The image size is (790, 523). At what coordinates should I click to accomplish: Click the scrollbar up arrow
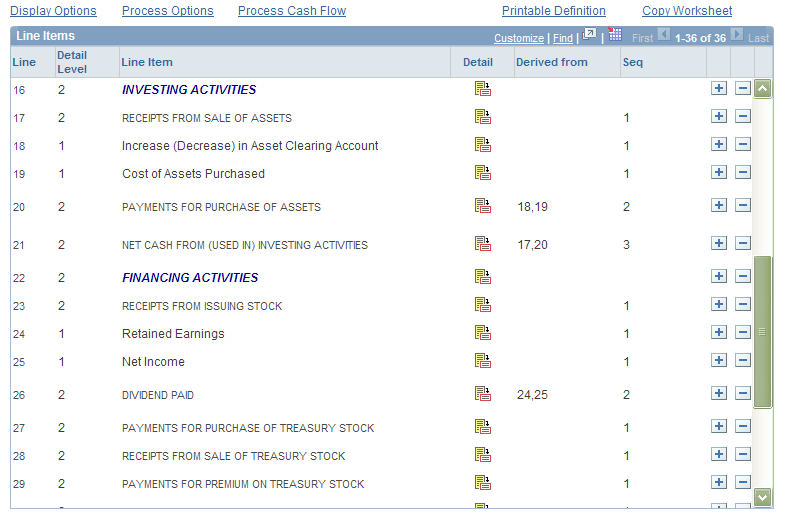pyautogui.click(x=763, y=89)
